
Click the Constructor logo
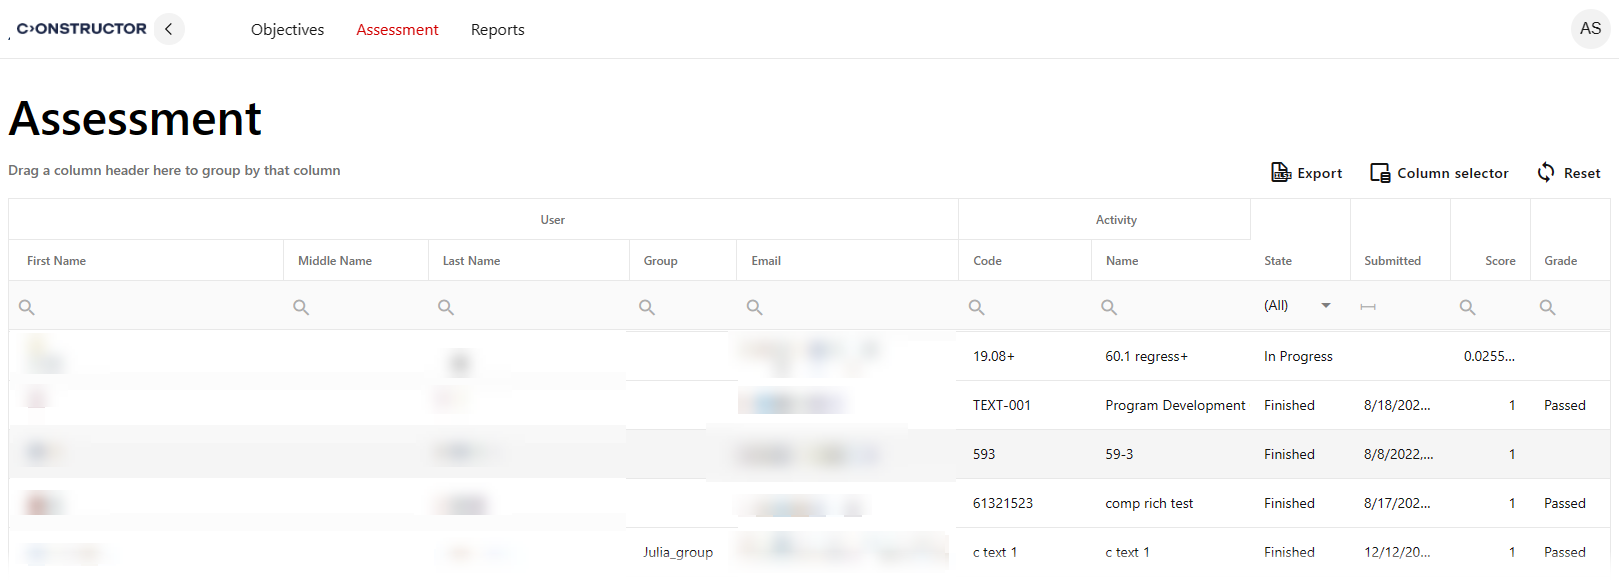[x=81, y=29]
